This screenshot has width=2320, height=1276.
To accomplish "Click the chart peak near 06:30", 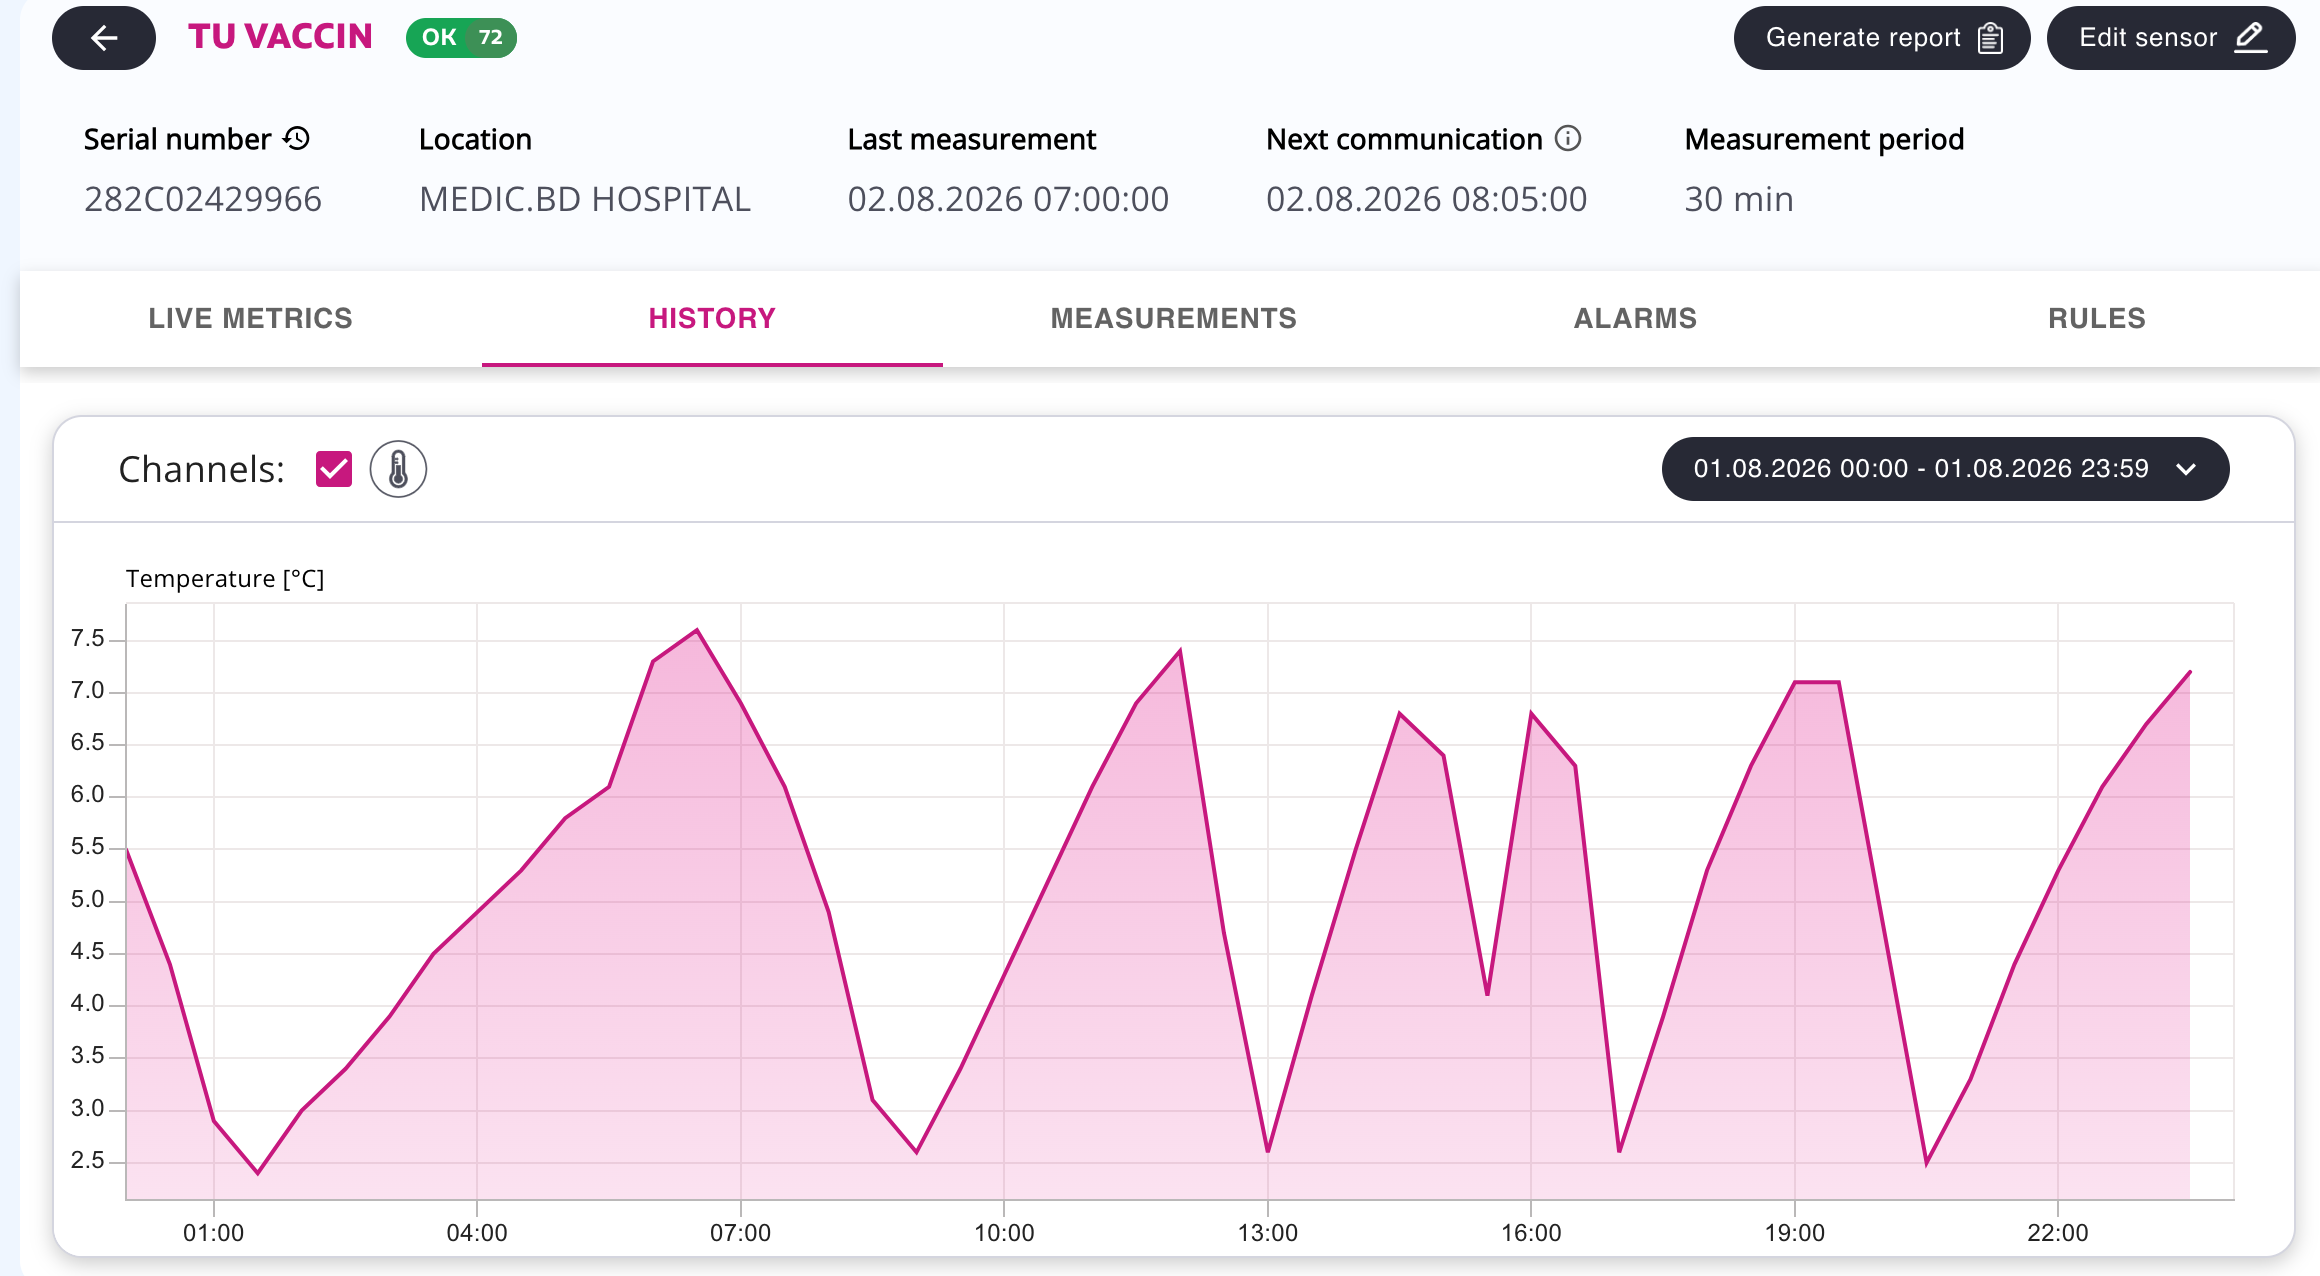I will [x=697, y=630].
